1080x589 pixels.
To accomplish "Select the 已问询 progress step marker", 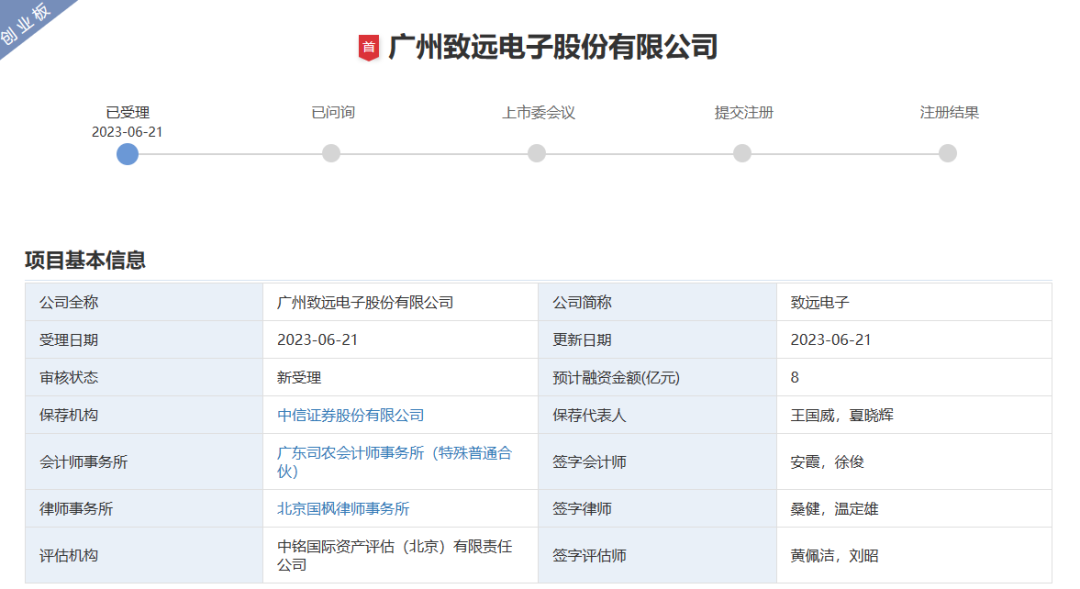I will pyautogui.click(x=331, y=153).
